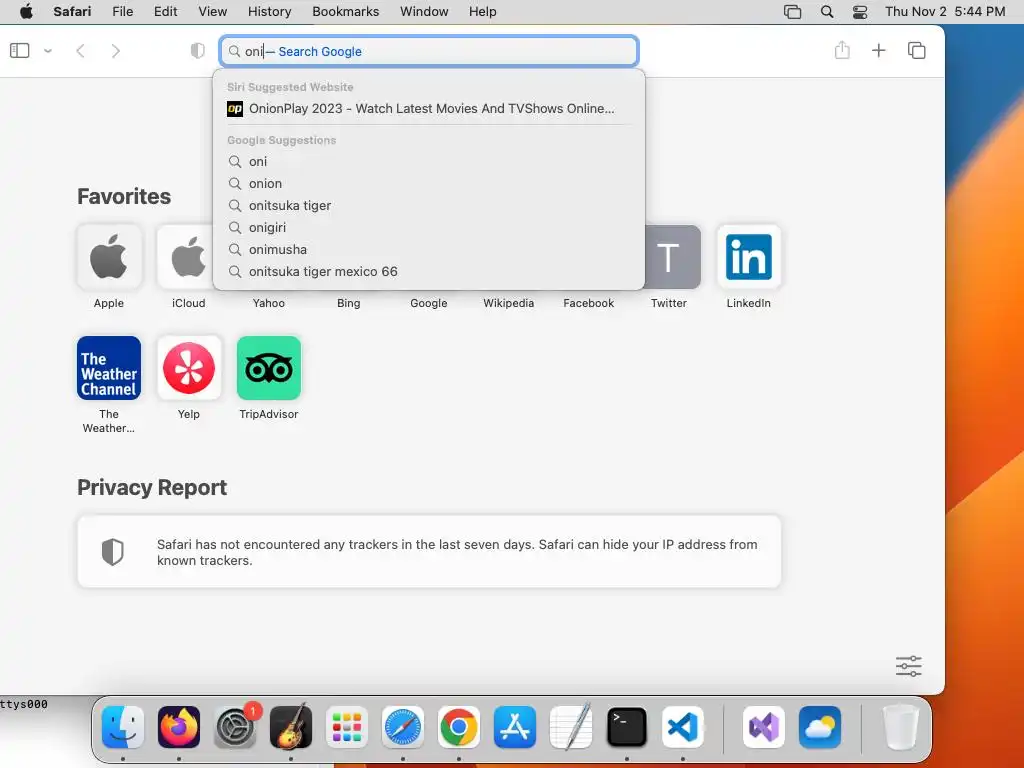The height and width of the screenshot is (768, 1024).
Task: Open the Apple favorite
Action: (x=108, y=257)
